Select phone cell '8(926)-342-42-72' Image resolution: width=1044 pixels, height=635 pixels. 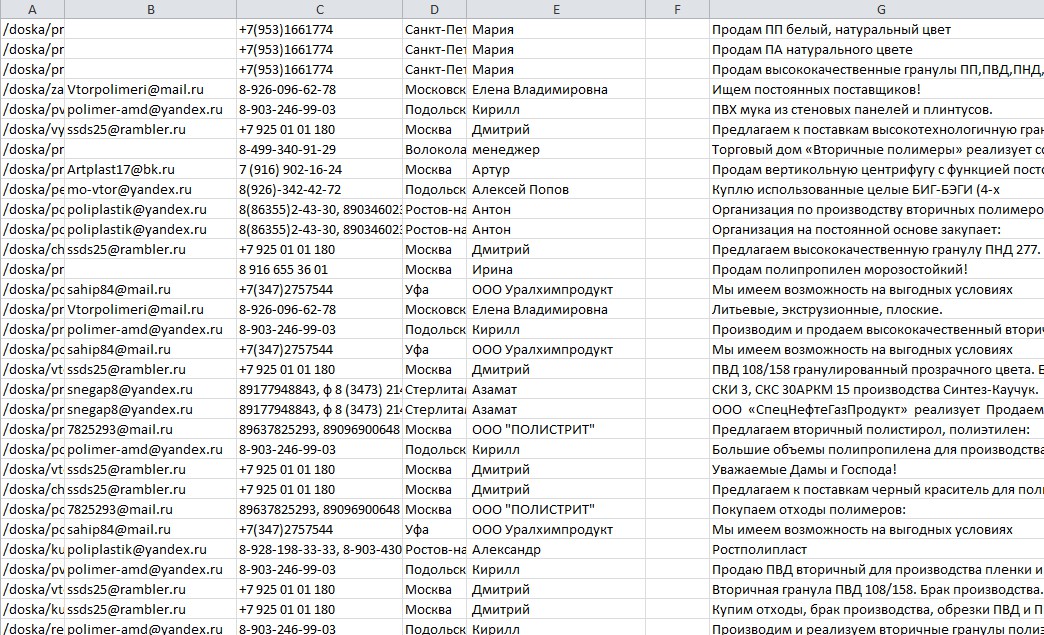tap(320, 189)
